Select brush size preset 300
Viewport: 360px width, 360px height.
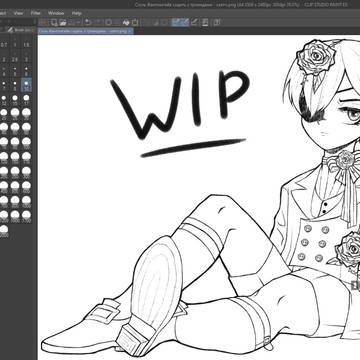26,173
